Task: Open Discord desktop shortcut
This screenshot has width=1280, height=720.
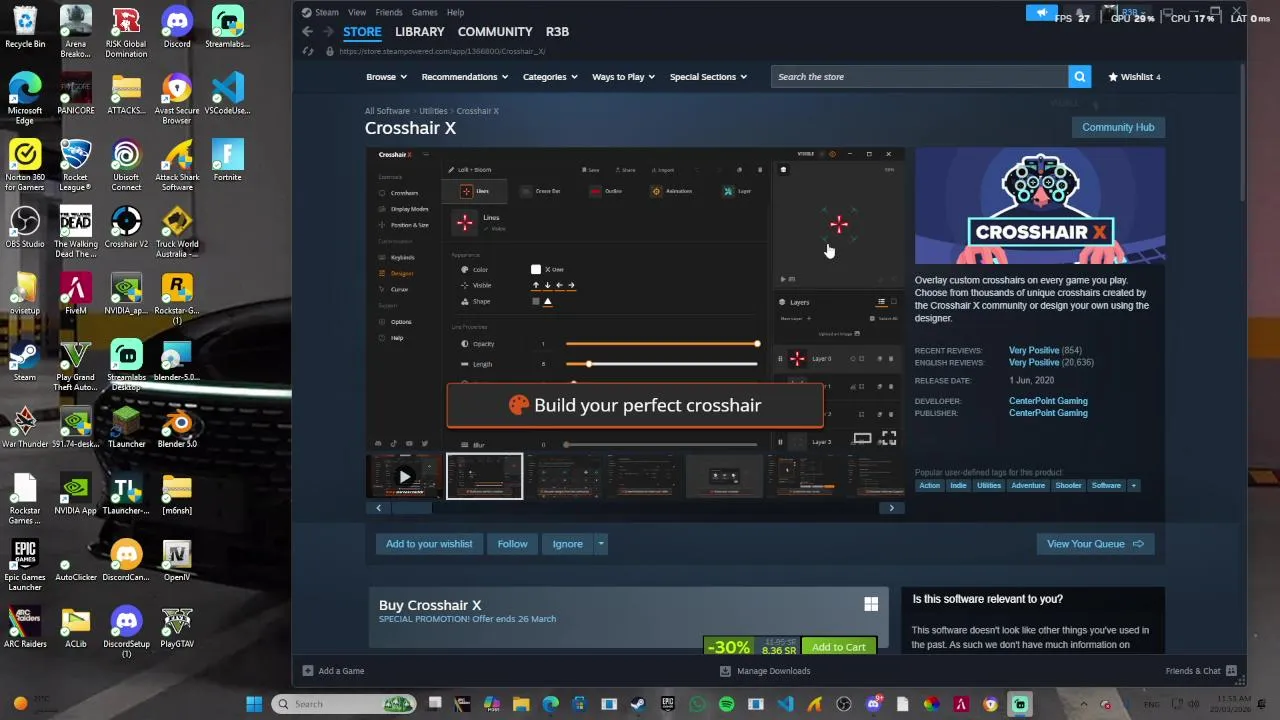Action: click(177, 28)
